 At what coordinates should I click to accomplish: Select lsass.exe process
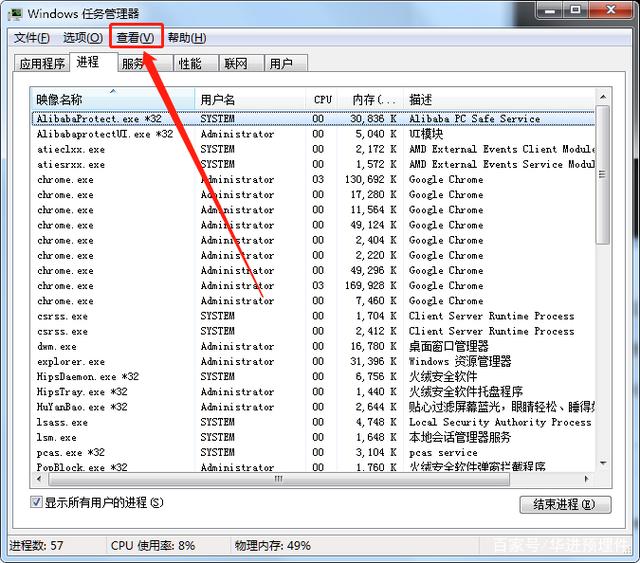click(313, 422)
